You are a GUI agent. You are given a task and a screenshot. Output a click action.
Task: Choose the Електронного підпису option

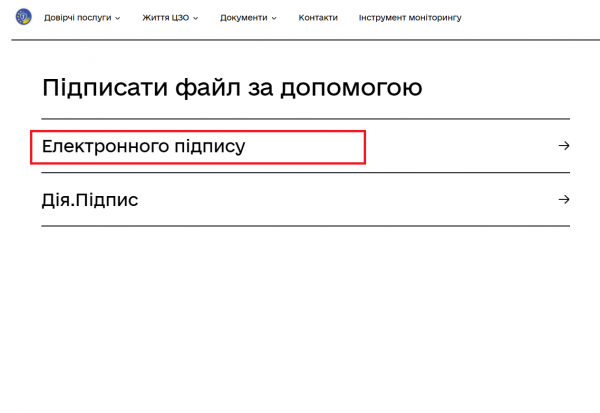[x=305, y=146]
